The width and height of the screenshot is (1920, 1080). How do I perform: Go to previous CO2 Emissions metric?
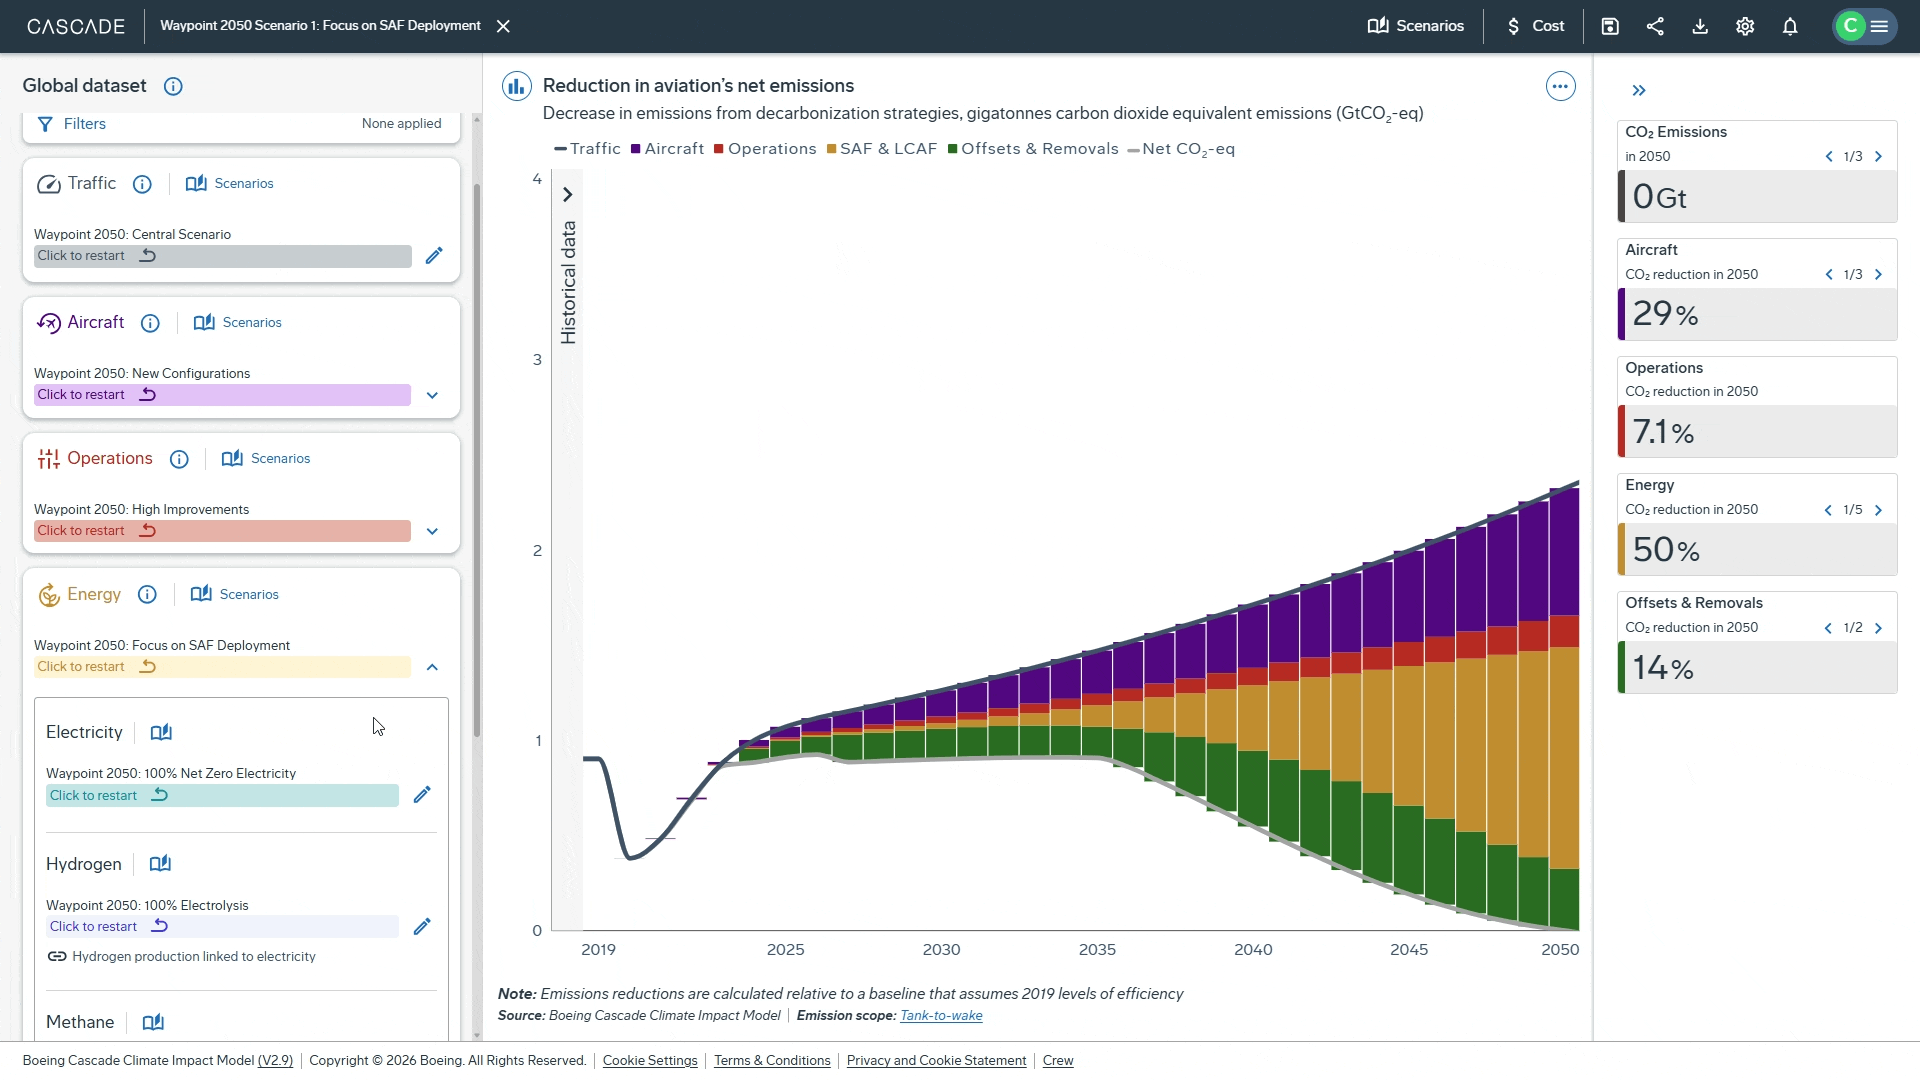point(1829,157)
